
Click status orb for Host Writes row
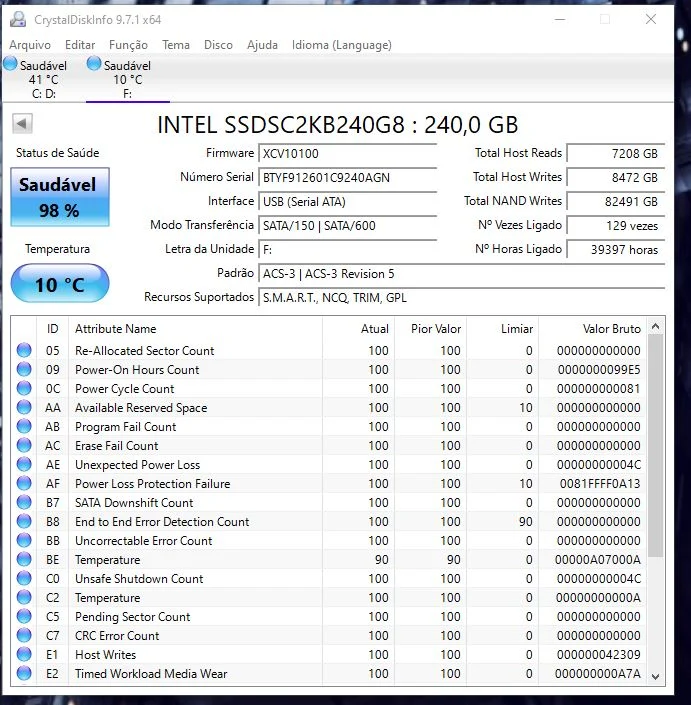tap(24, 654)
